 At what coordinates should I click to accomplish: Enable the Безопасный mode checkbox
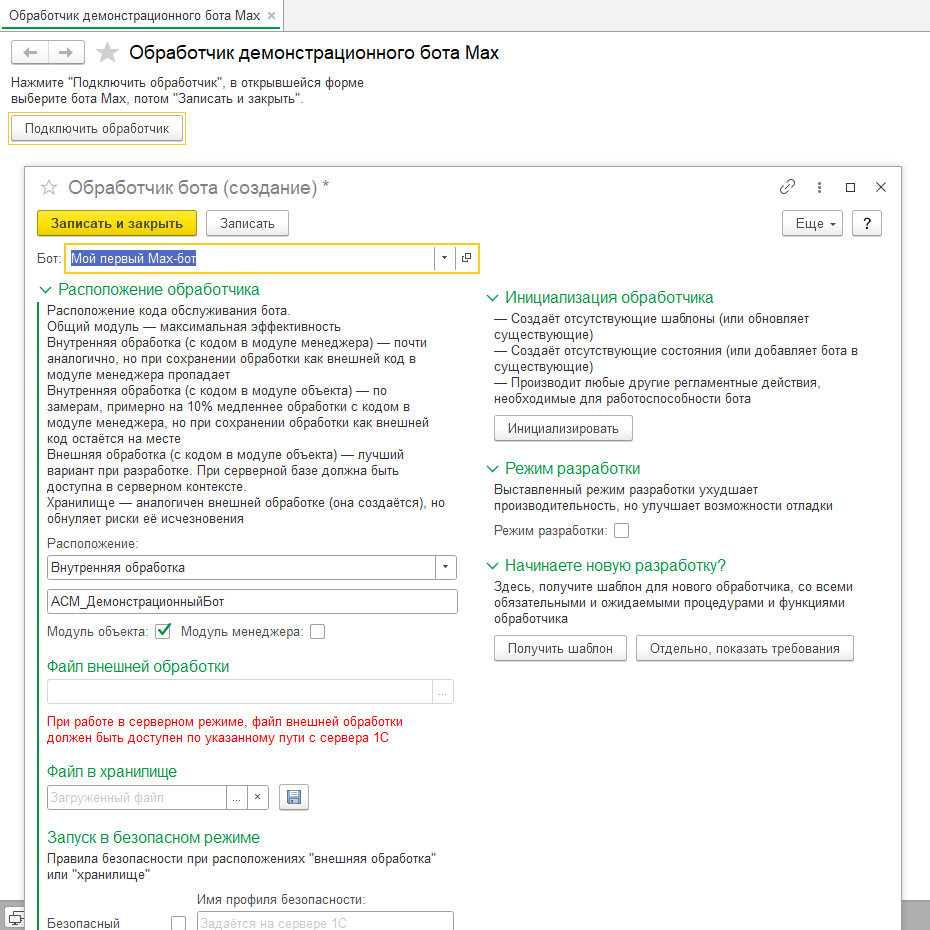[178, 923]
